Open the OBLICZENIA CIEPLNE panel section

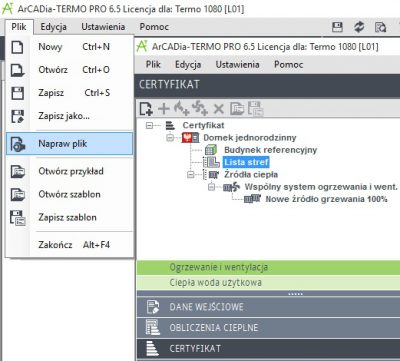pos(268,327)
